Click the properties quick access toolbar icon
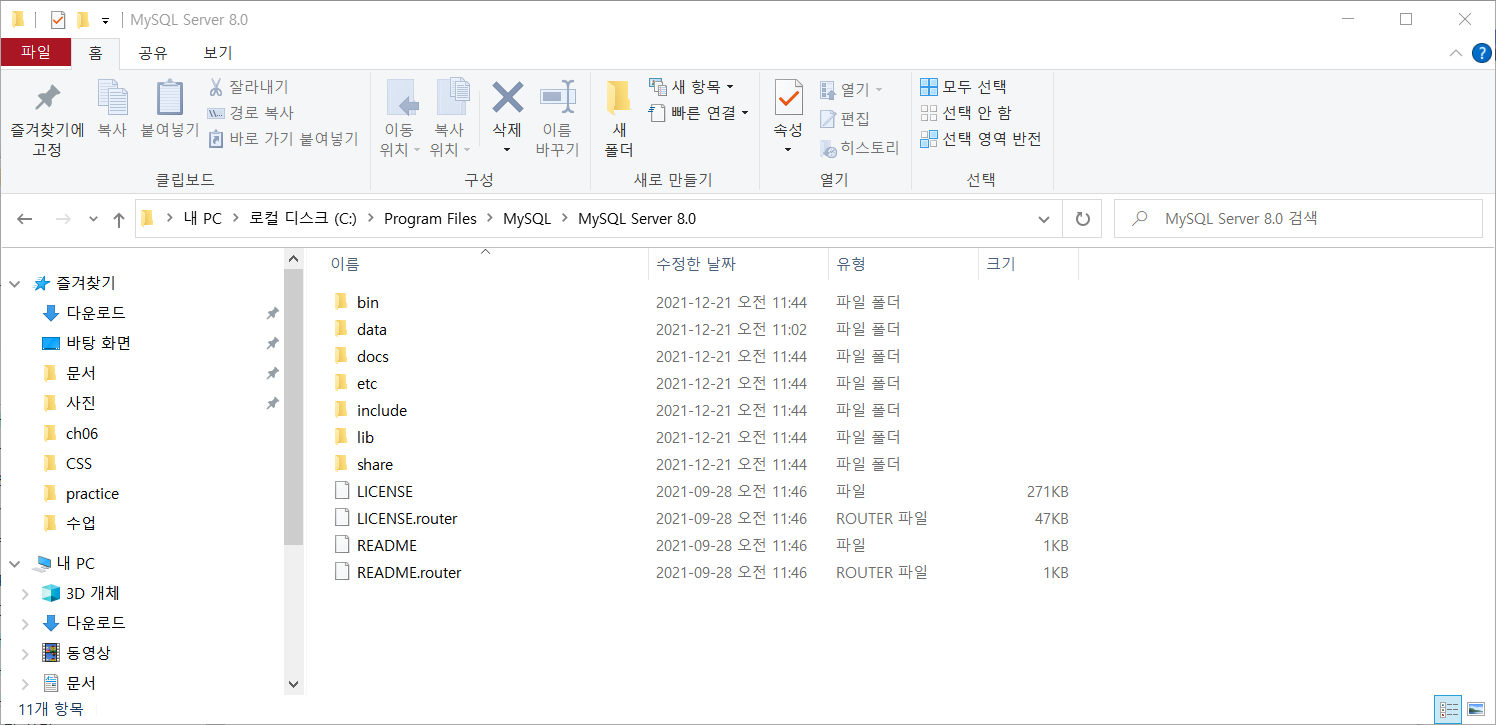This screenshot has height=725, width=1496. coord(57,20)
